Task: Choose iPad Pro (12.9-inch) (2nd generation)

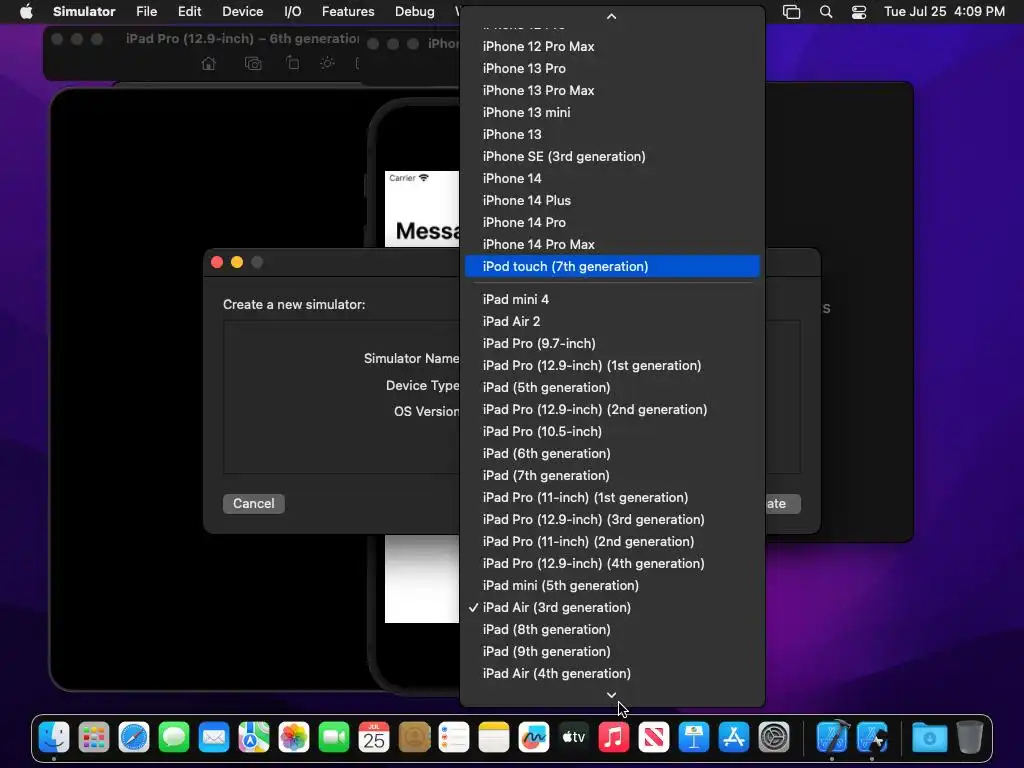Action: [x=612, y=409]
